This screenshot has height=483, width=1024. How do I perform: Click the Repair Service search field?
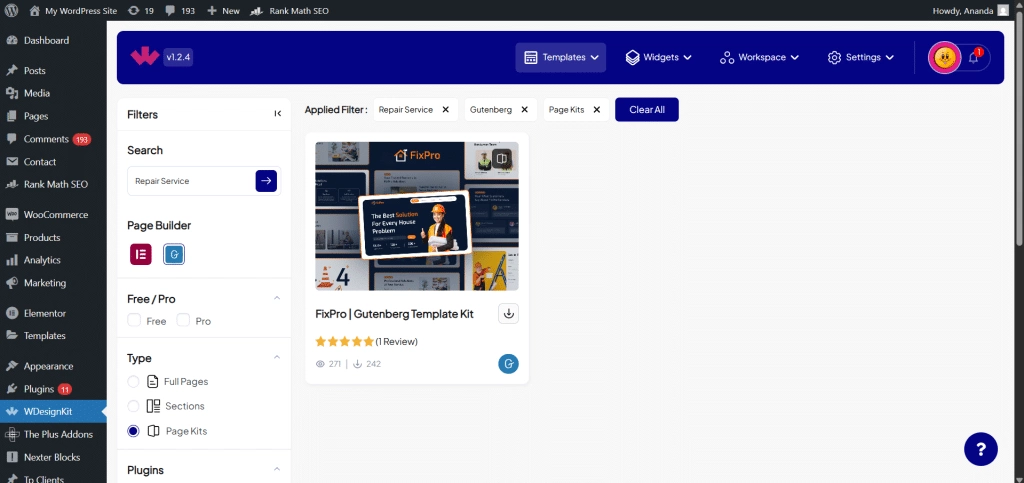click(190, 181)
